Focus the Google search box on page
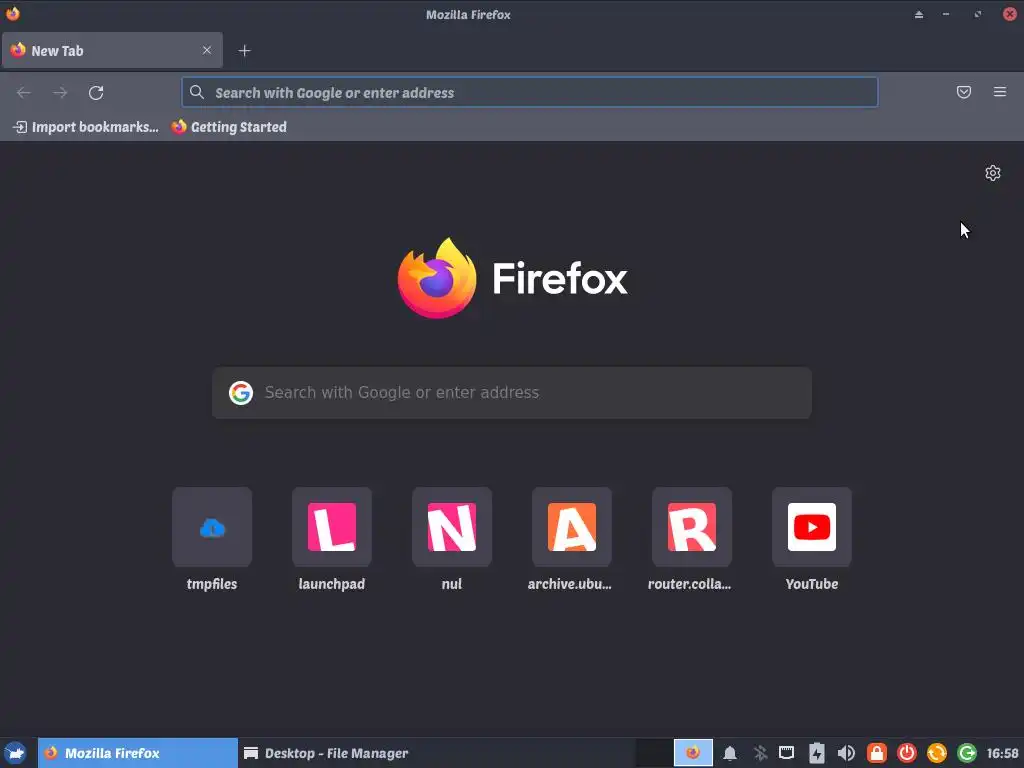Screen dimensions: 1024x768 click(512, 392)
